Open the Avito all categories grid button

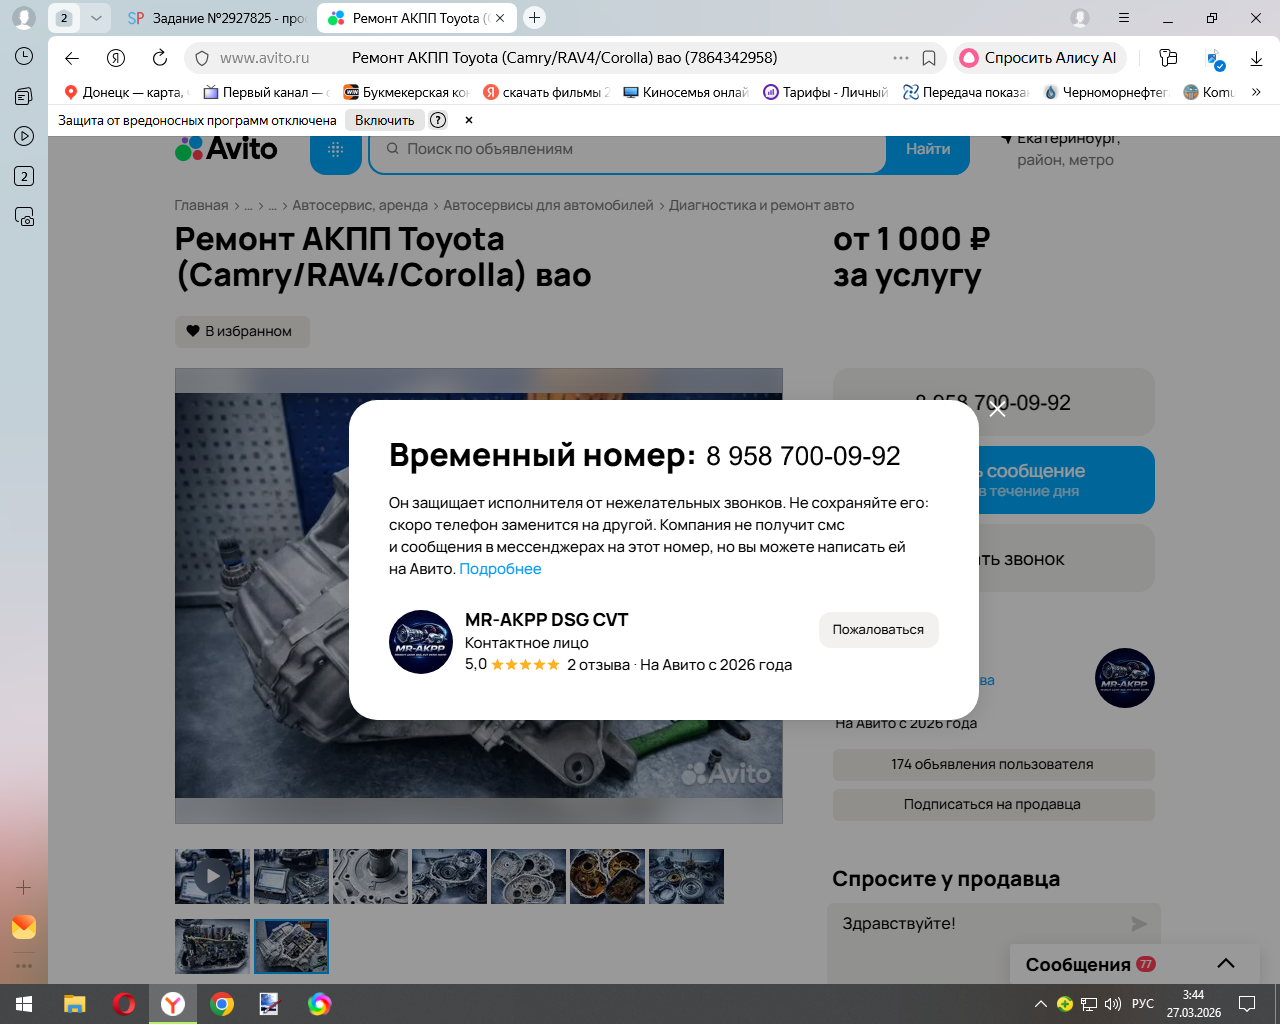click(x=335, y=149)
